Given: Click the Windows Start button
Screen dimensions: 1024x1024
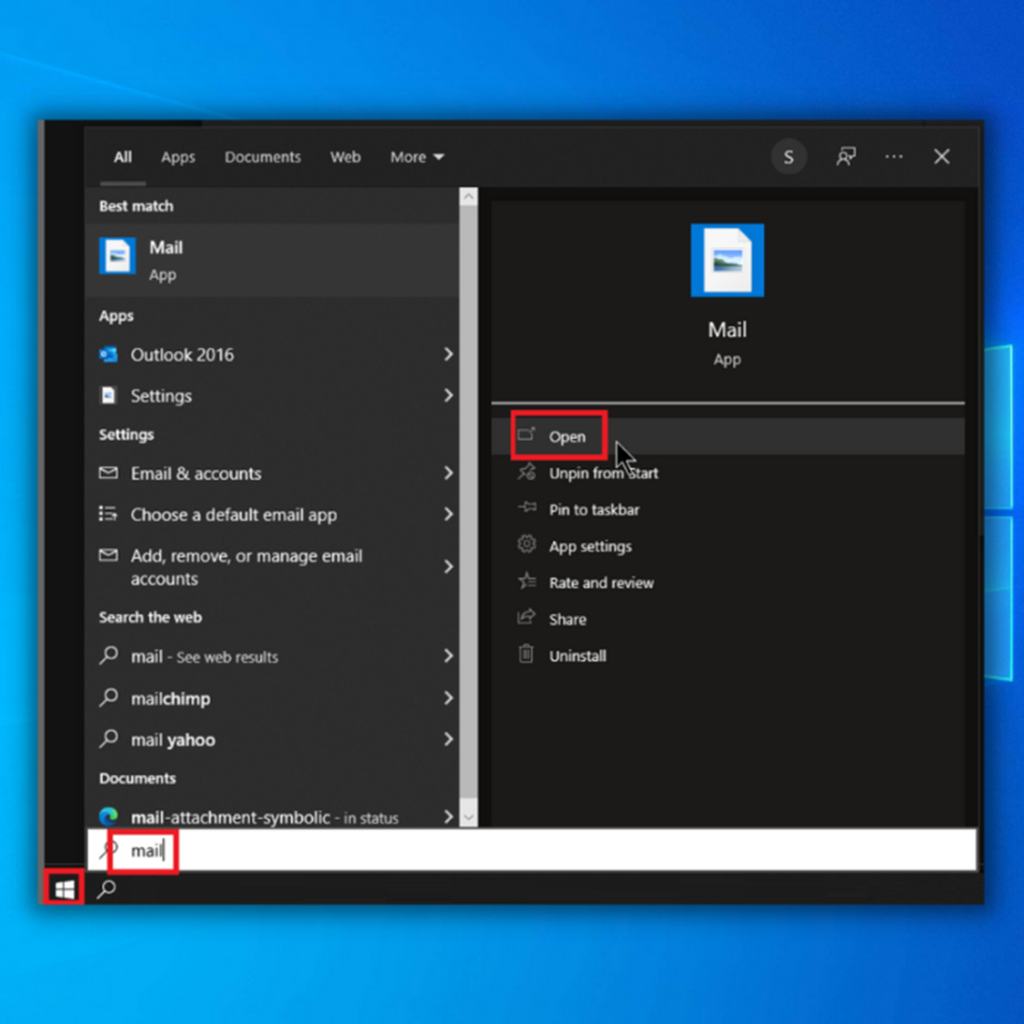Looking at the screenshot, I should pos(64,888).
